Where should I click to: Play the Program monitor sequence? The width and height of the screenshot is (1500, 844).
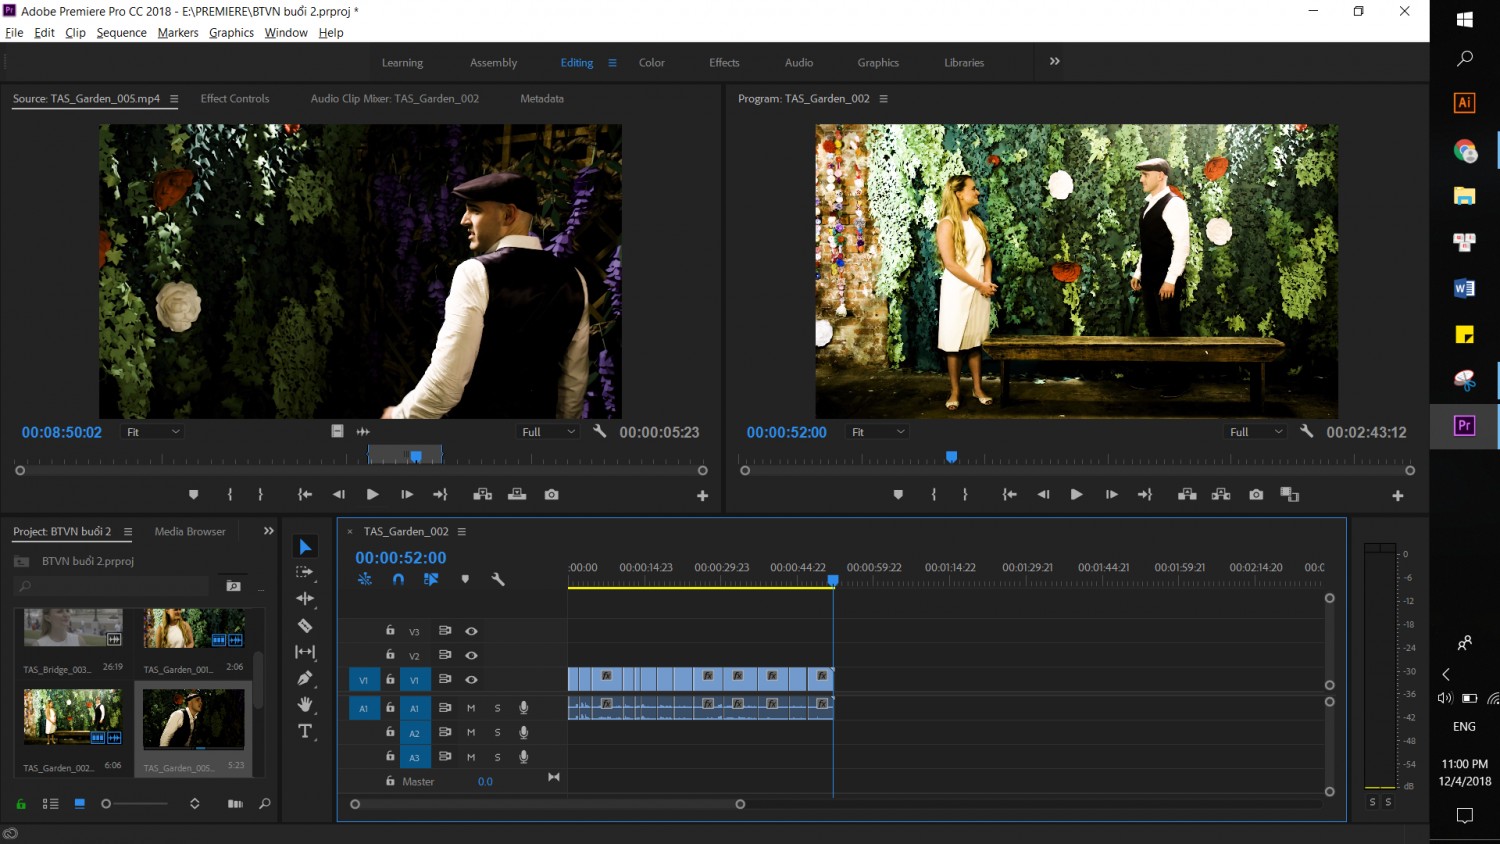coord(1076,494)
